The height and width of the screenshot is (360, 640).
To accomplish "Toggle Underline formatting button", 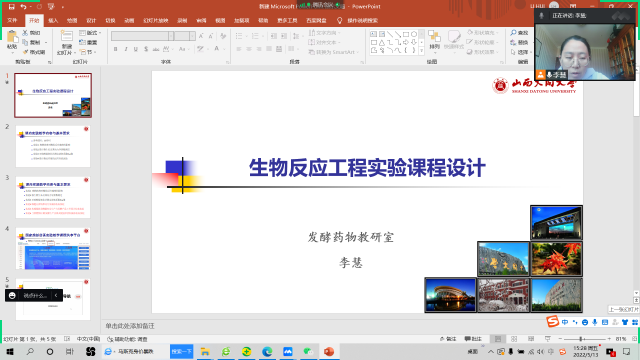I will pos(136,49).
